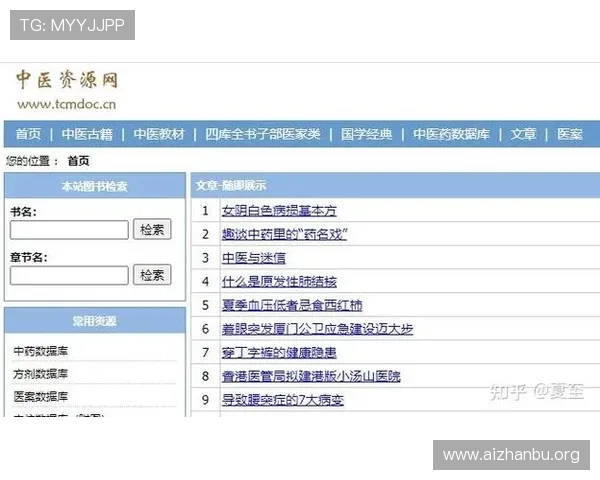The height and width of the screenshot is (480, 600).
Task: Open the 国学经典 navigation item
Action: pos(367,134)
